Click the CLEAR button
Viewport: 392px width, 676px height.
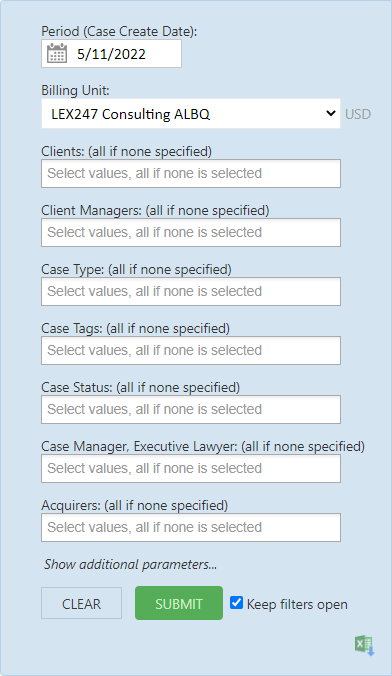coord(82,603)
